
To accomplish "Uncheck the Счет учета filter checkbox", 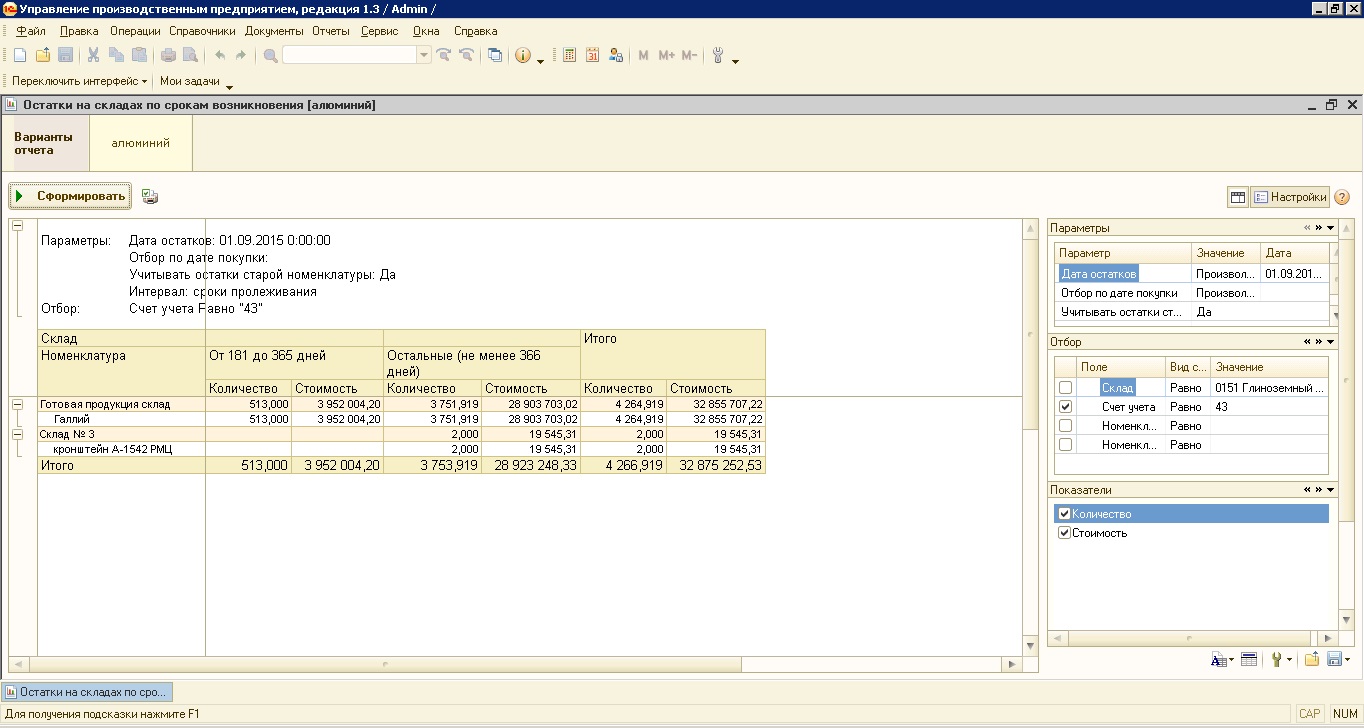I will 1066,407.
